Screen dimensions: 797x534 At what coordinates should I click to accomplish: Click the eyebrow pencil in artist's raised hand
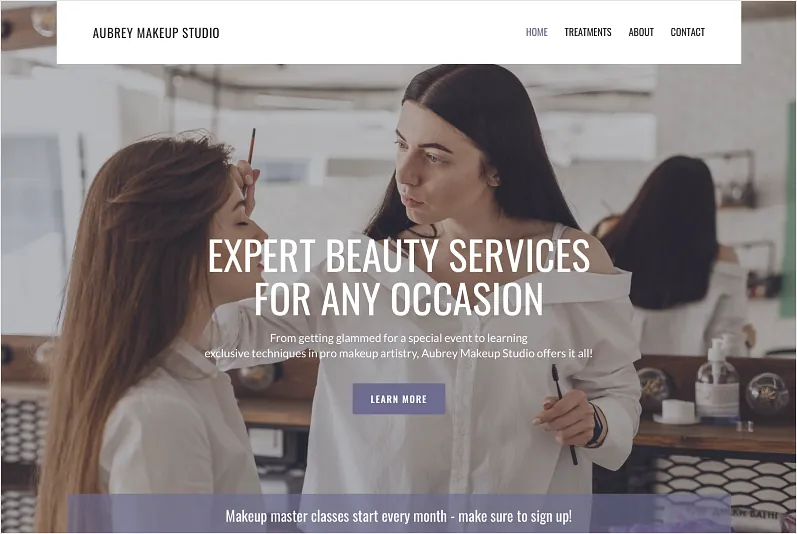[x=250, y=152]
